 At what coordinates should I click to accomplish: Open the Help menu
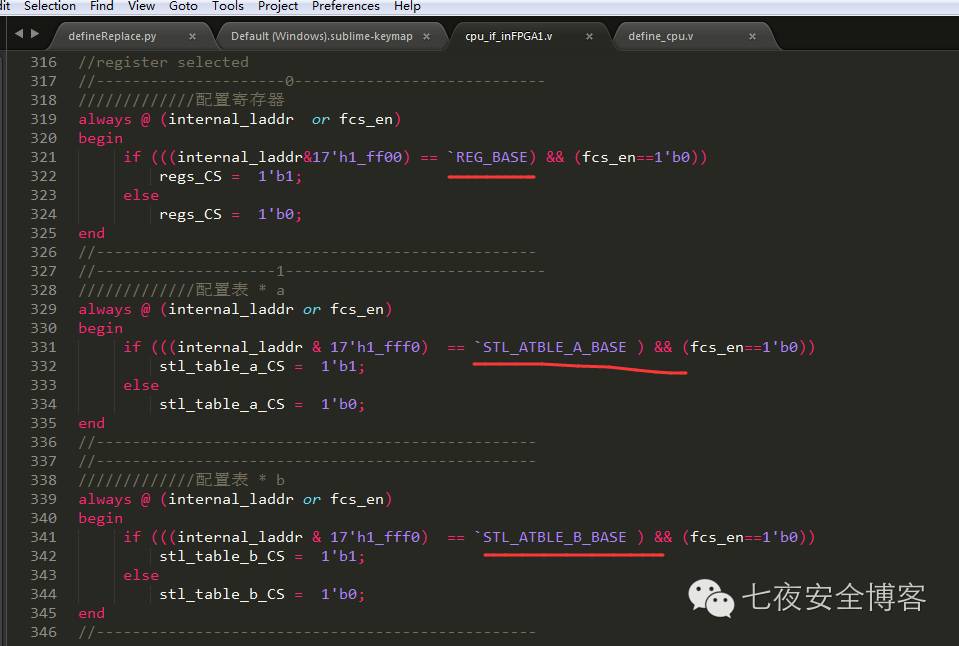[407, 6]
